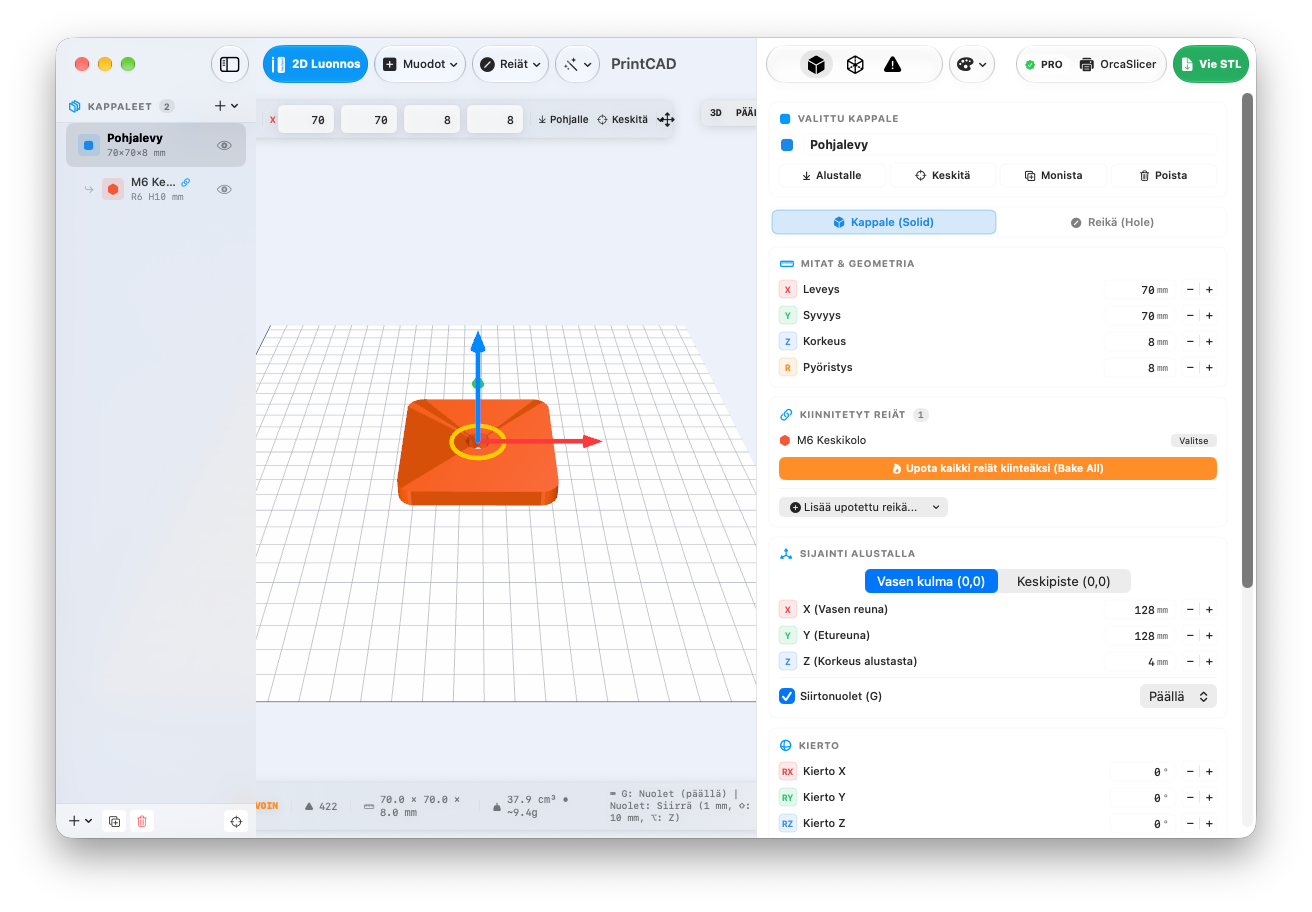Click the Monista button
The image size is (1312, 912).
click(x=1054, y=175)
